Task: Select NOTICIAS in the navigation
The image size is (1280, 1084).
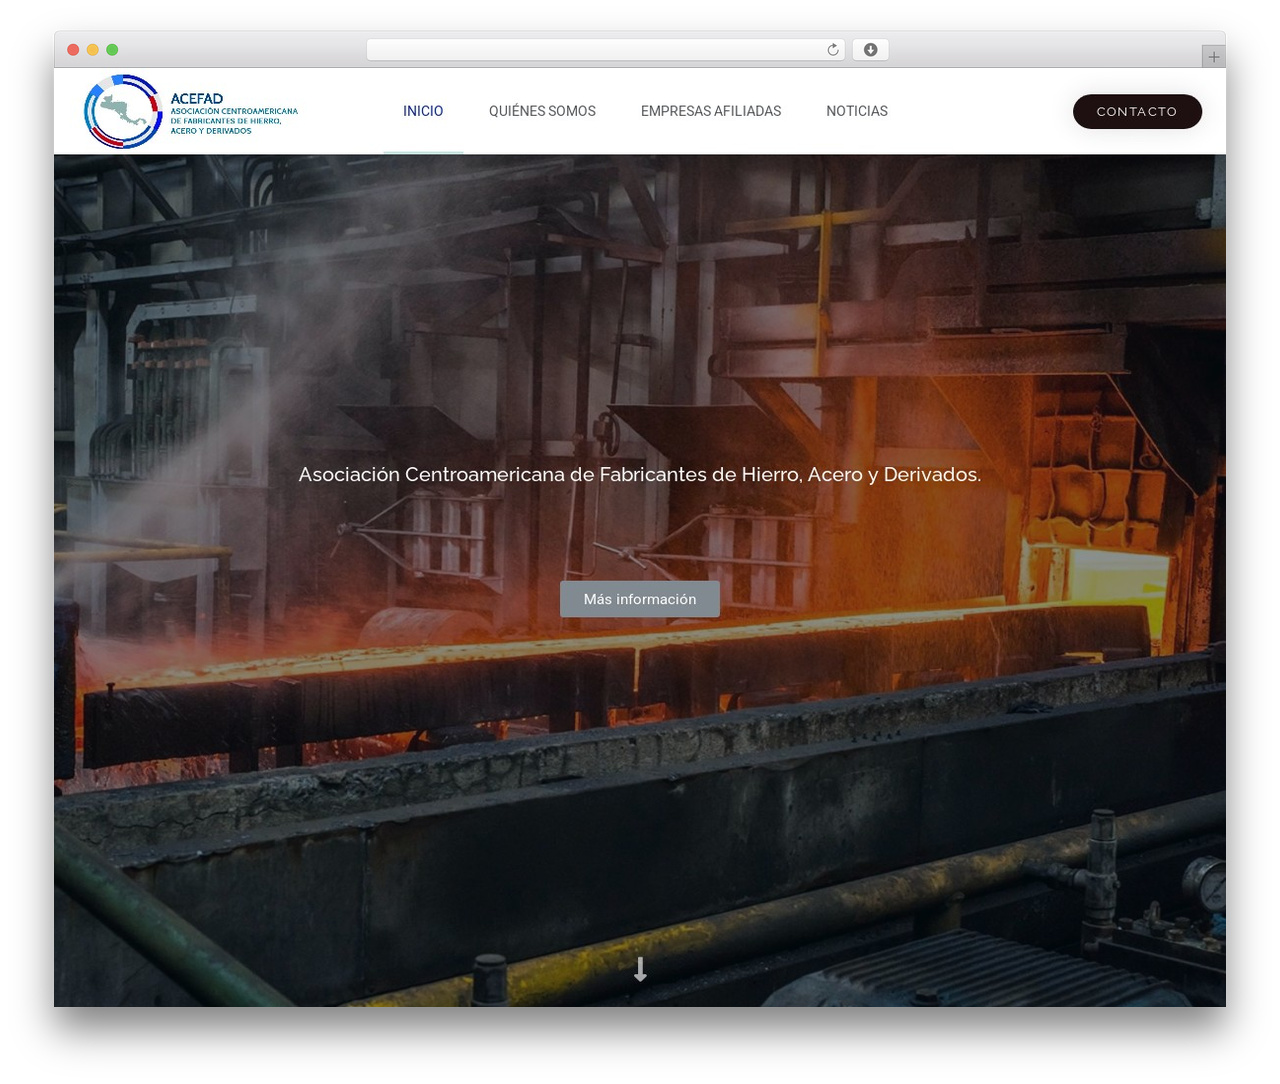Action: point(857,111)
